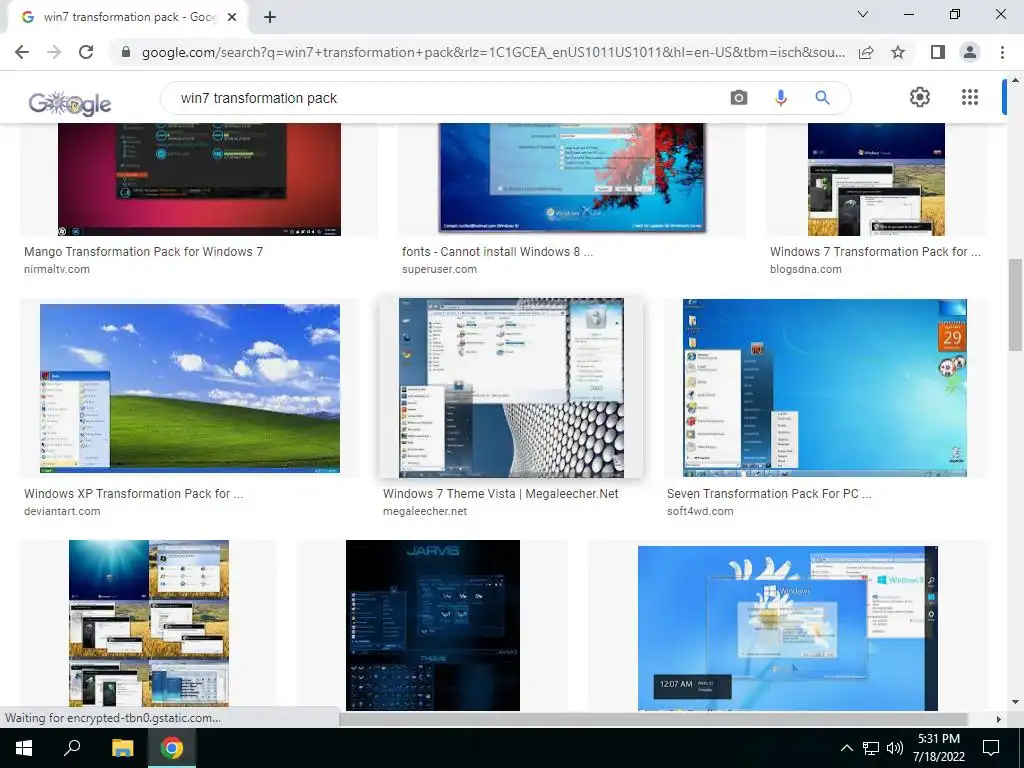Image resolution: width=1024 pixels, height=768 pixels.
Task: Open the volume tray icon
Action: coord(895,748)
